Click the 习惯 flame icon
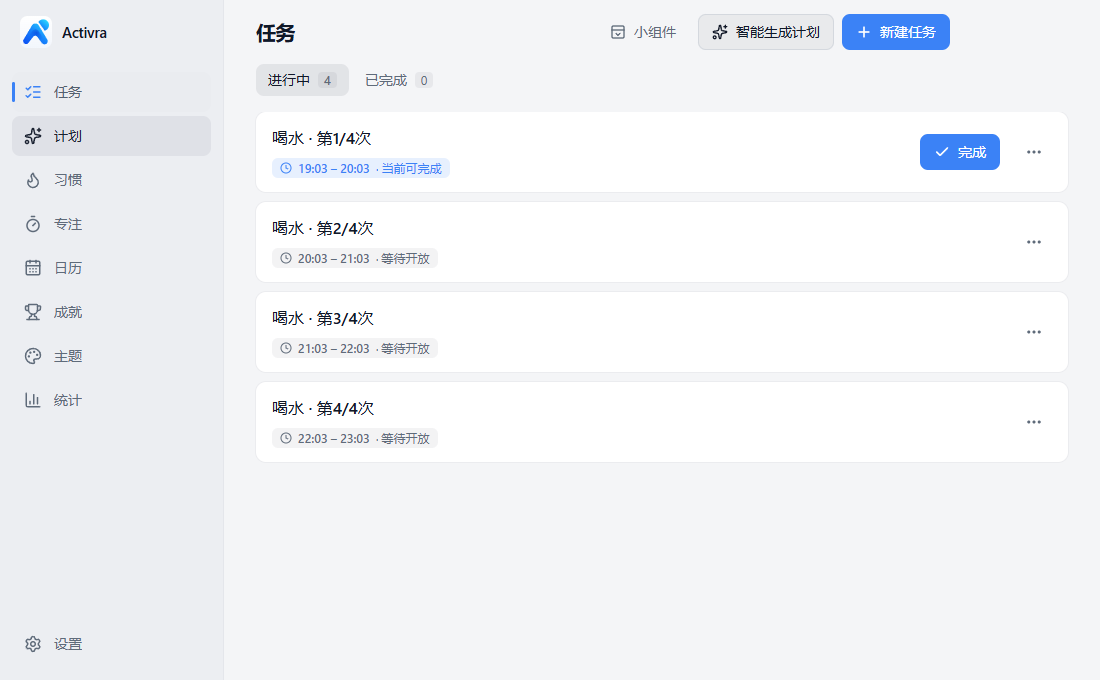Image resolution: width=1100 pixels, height=680 pixels. [33, 180]
